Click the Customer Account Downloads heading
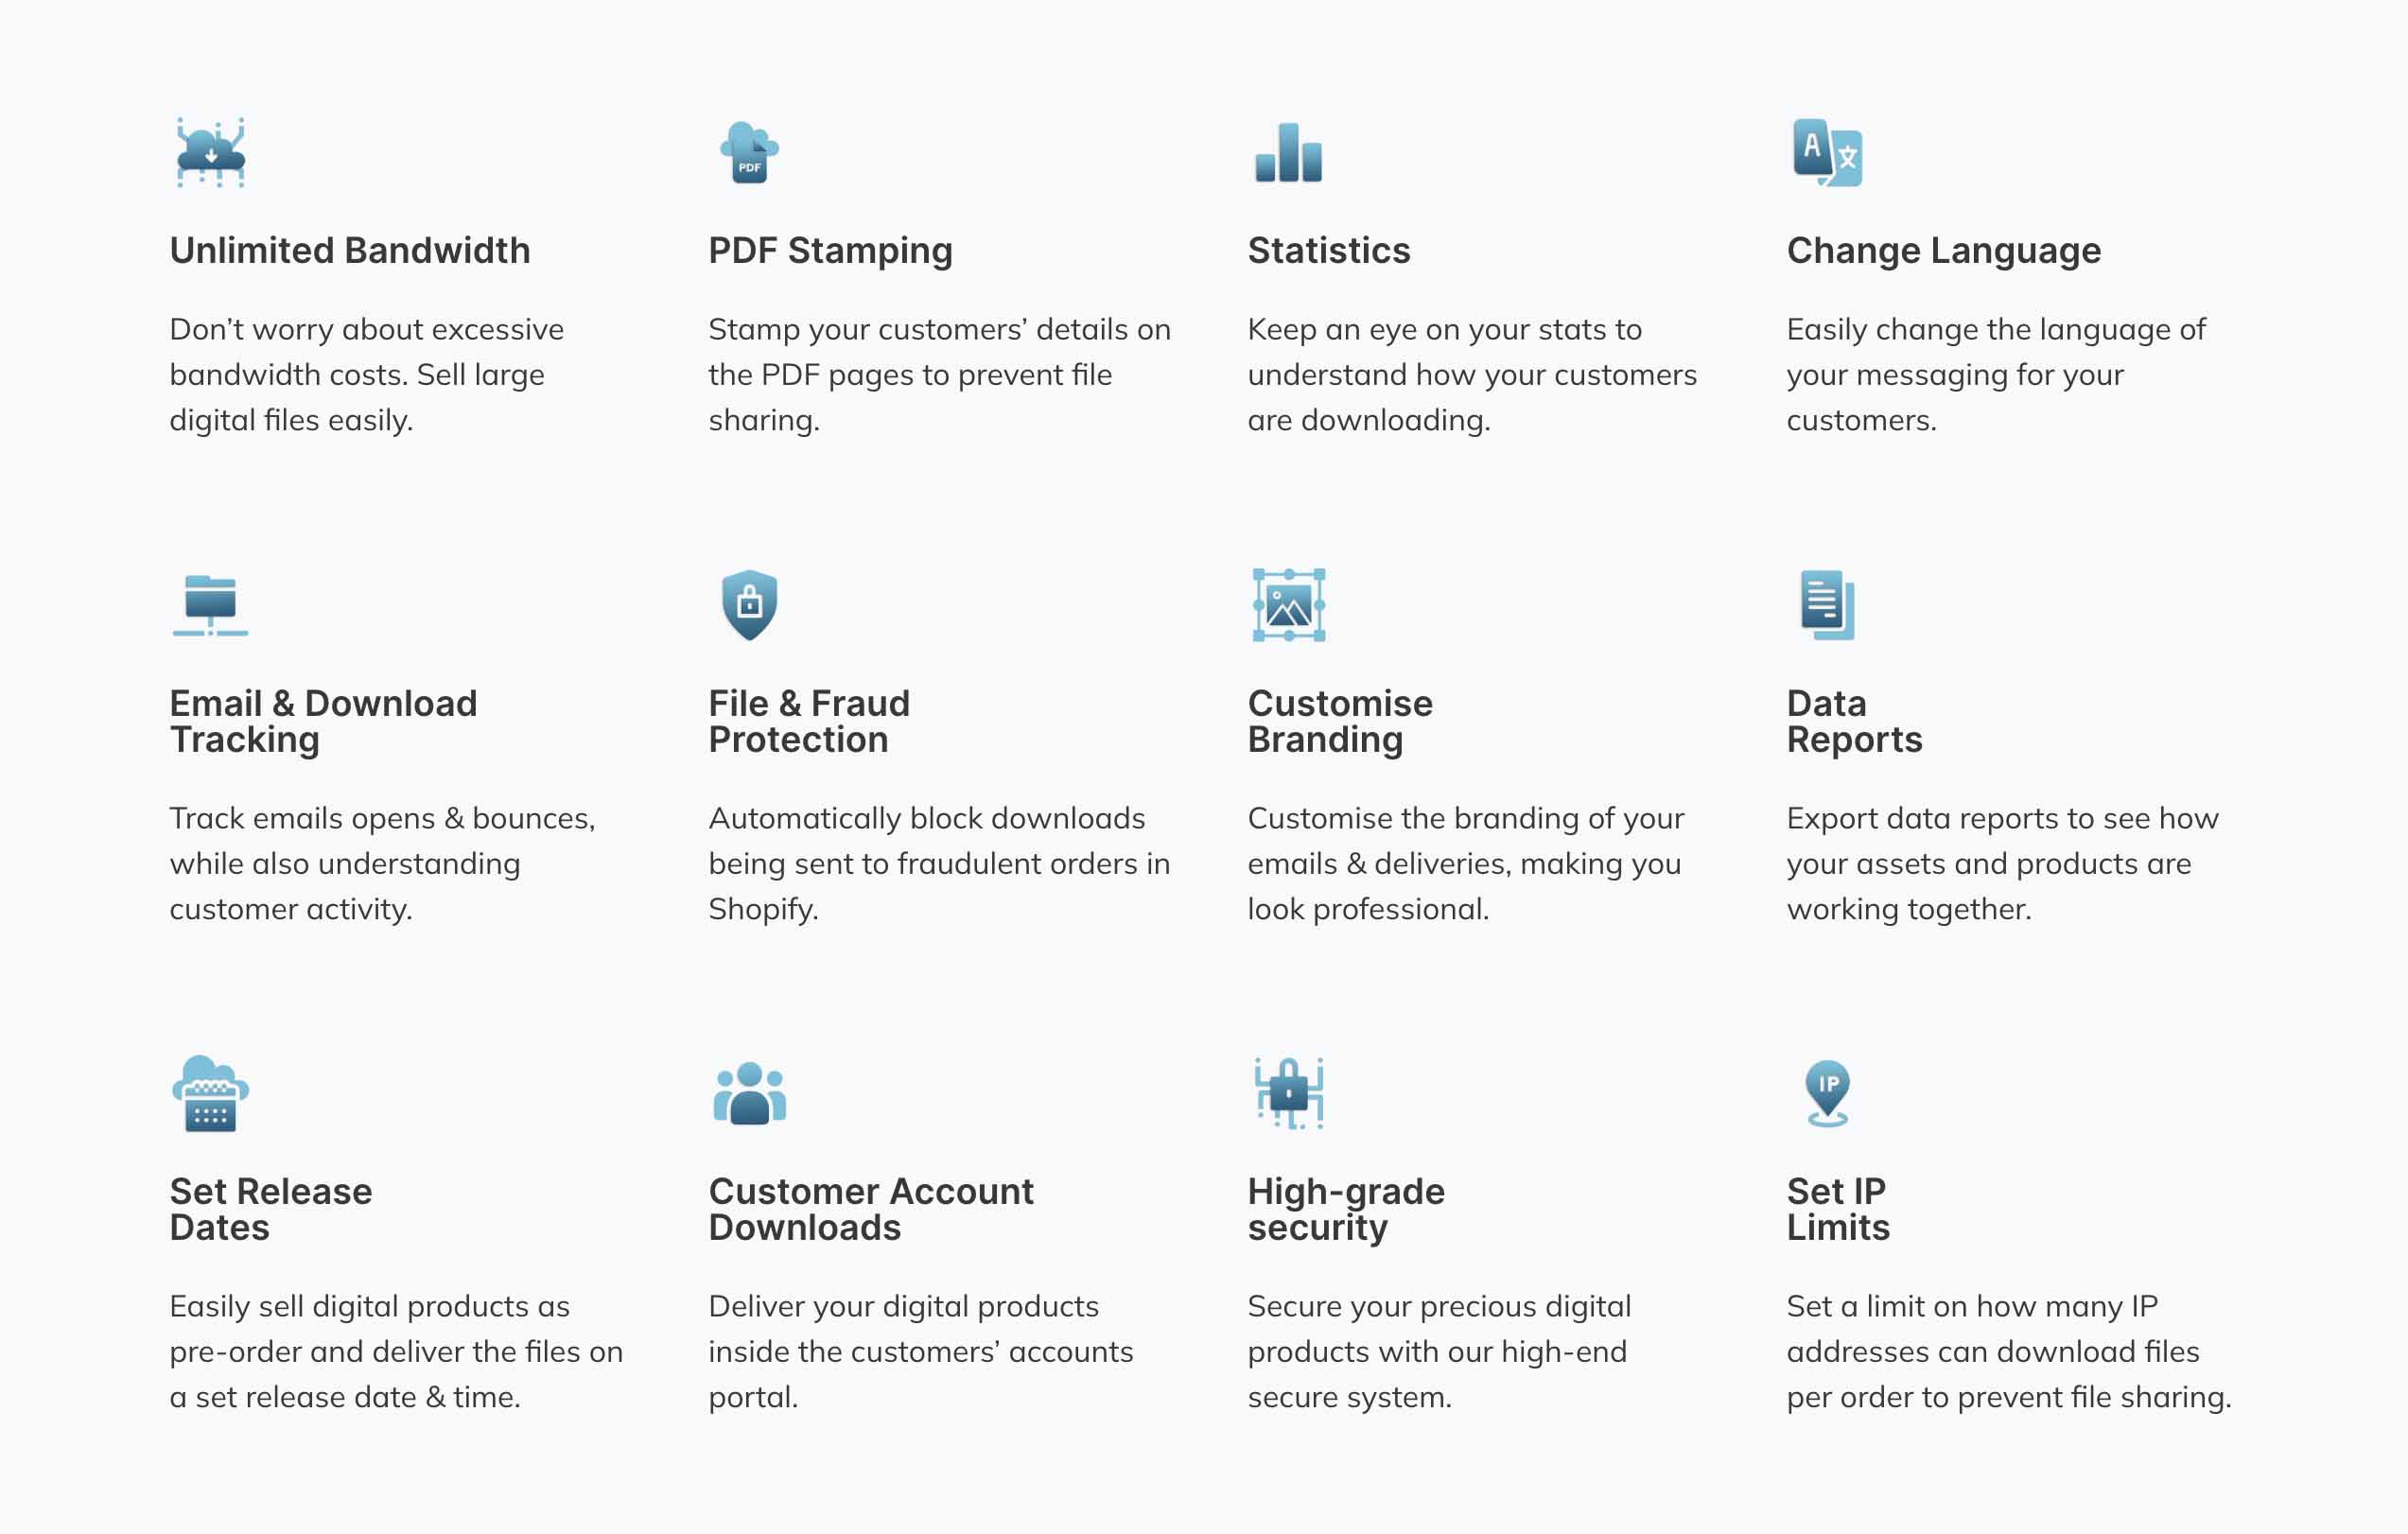The image size is (2408, 1534). pyautogui.click(x=871, y=1209)
